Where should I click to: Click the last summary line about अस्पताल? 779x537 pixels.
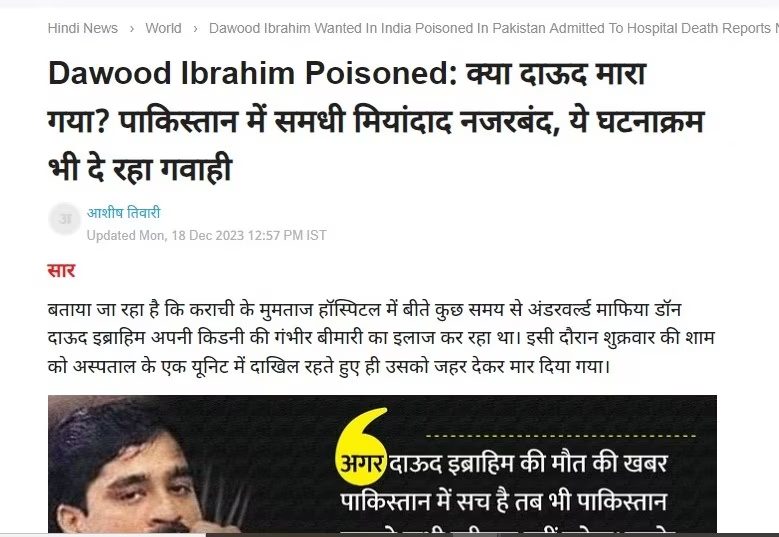coord(328,367)
